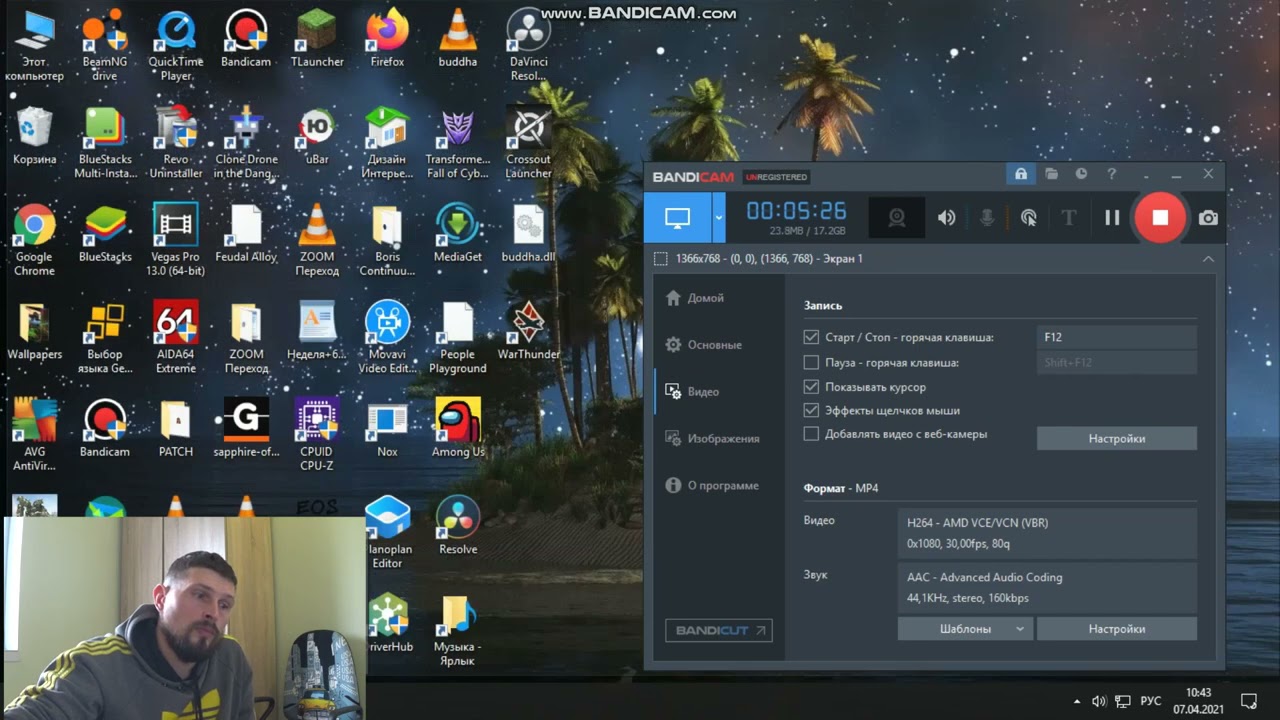Toggle webcam overlay icon in Bandicam
Screen dimensions: 1280x720
tap(897, 217)
